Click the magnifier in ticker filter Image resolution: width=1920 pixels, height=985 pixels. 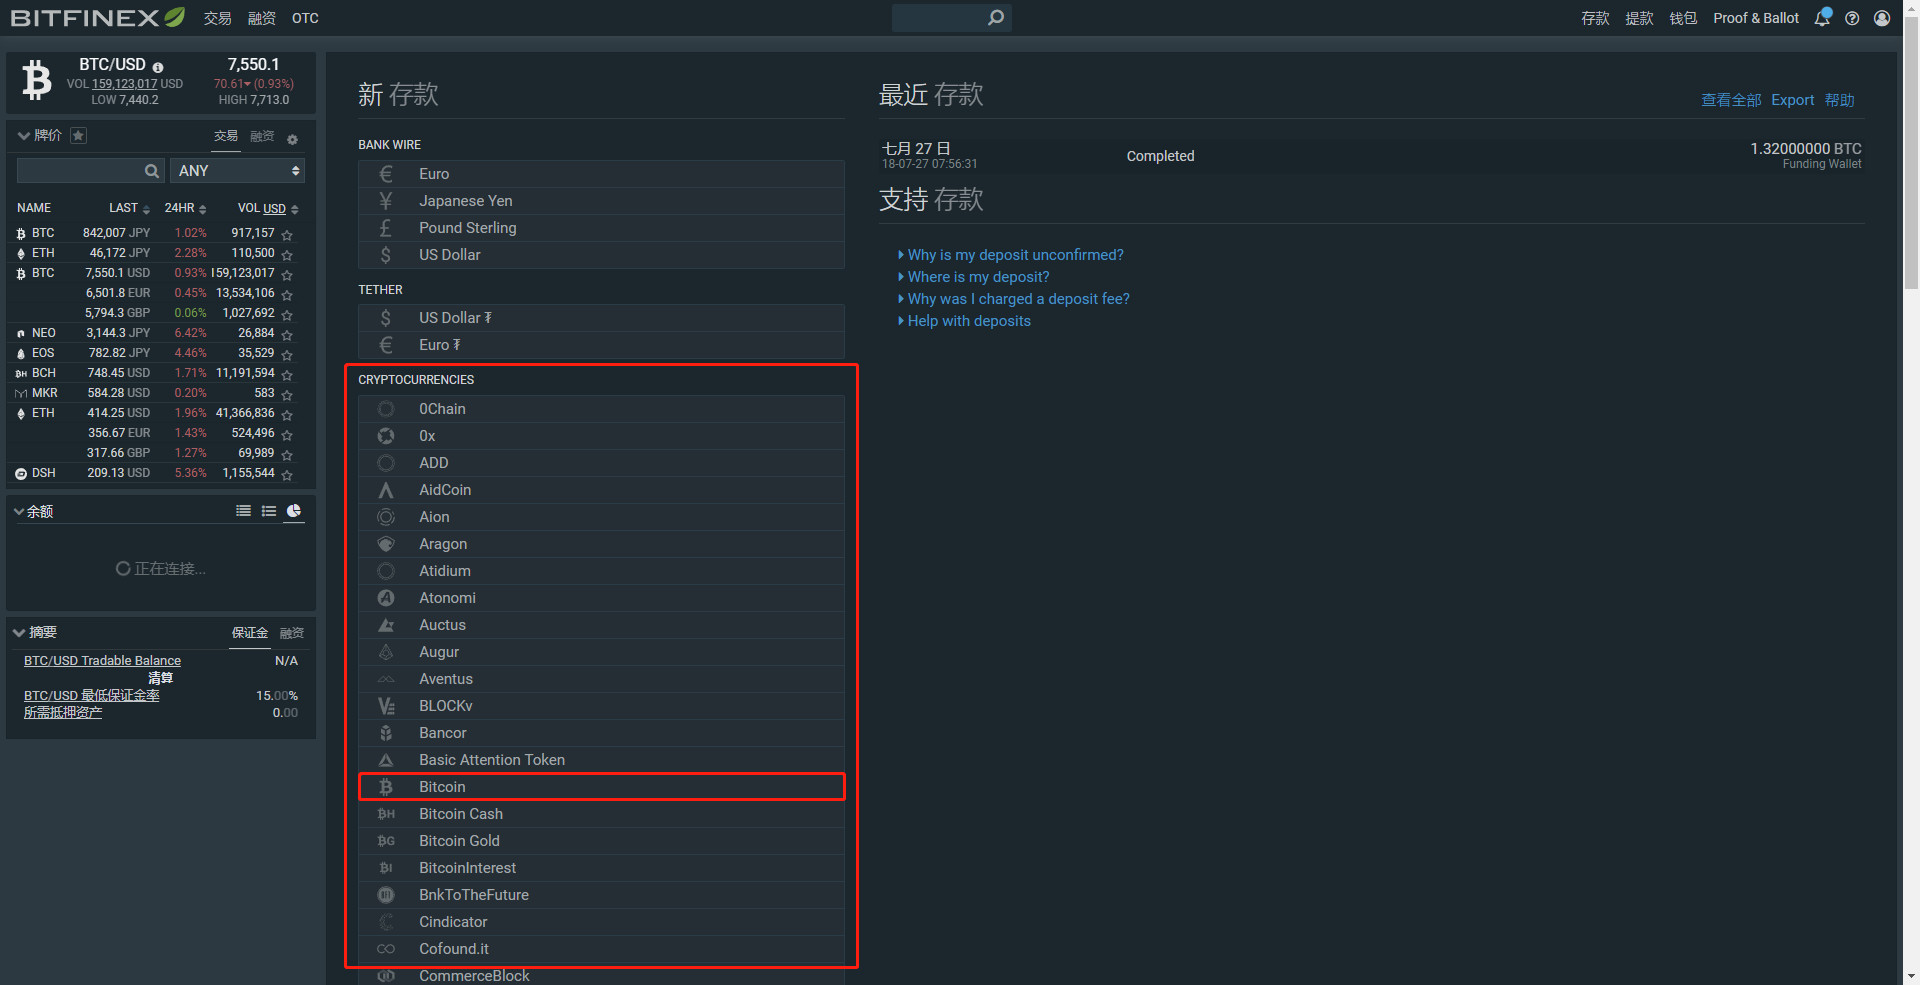tap(151, 171)
